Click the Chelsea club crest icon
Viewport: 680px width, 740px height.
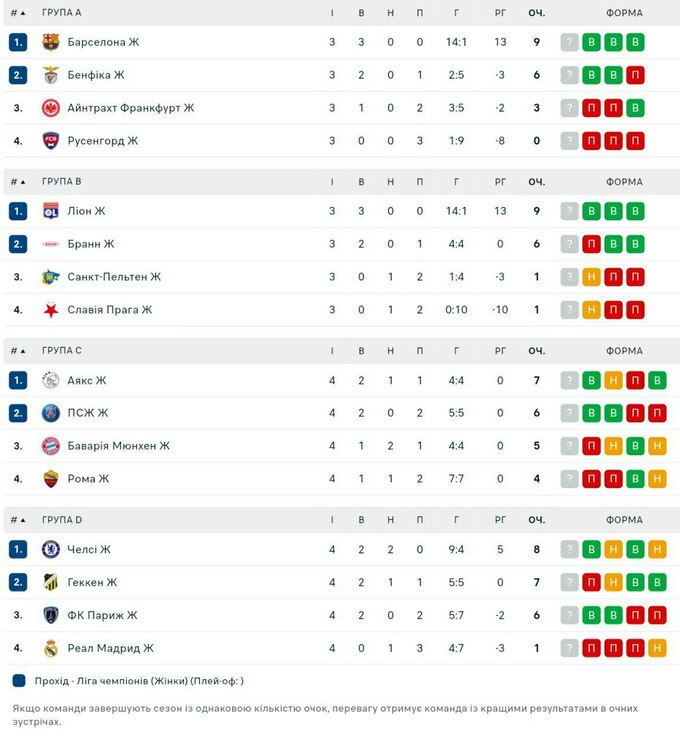pos(51,549)
